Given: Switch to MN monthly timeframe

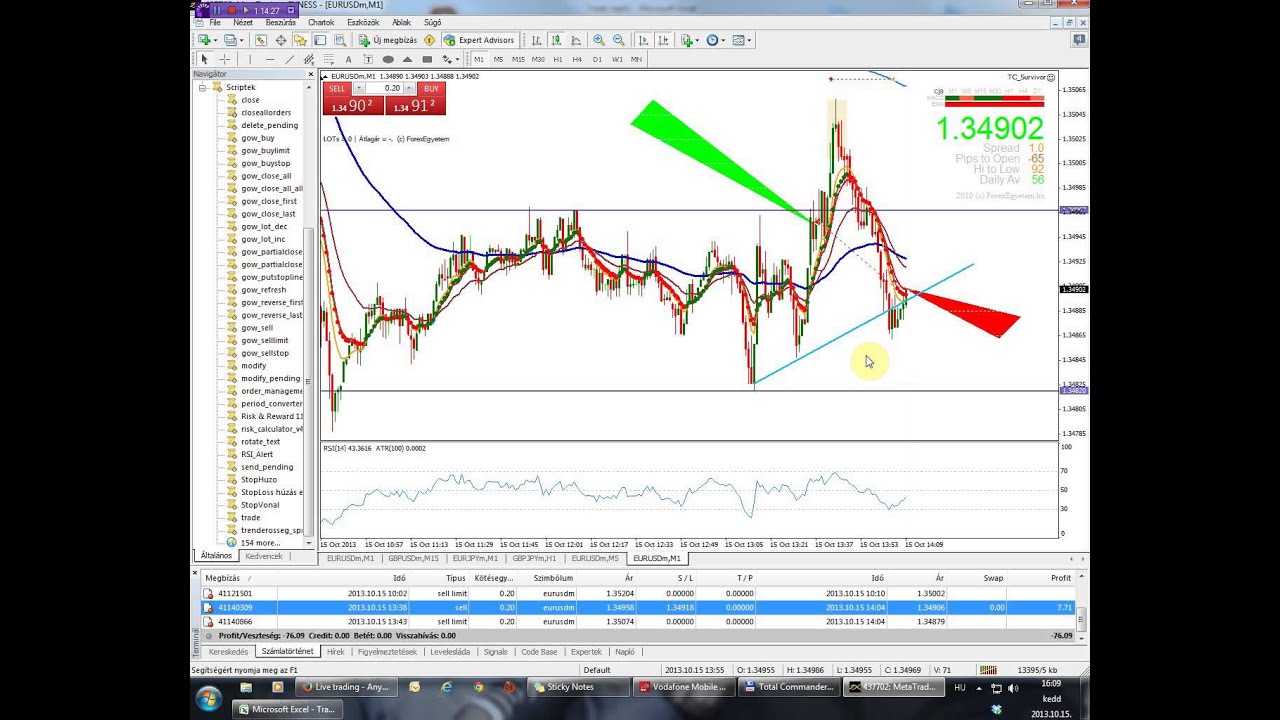Looking at the screenshot, I should click(x=636, y=59).
